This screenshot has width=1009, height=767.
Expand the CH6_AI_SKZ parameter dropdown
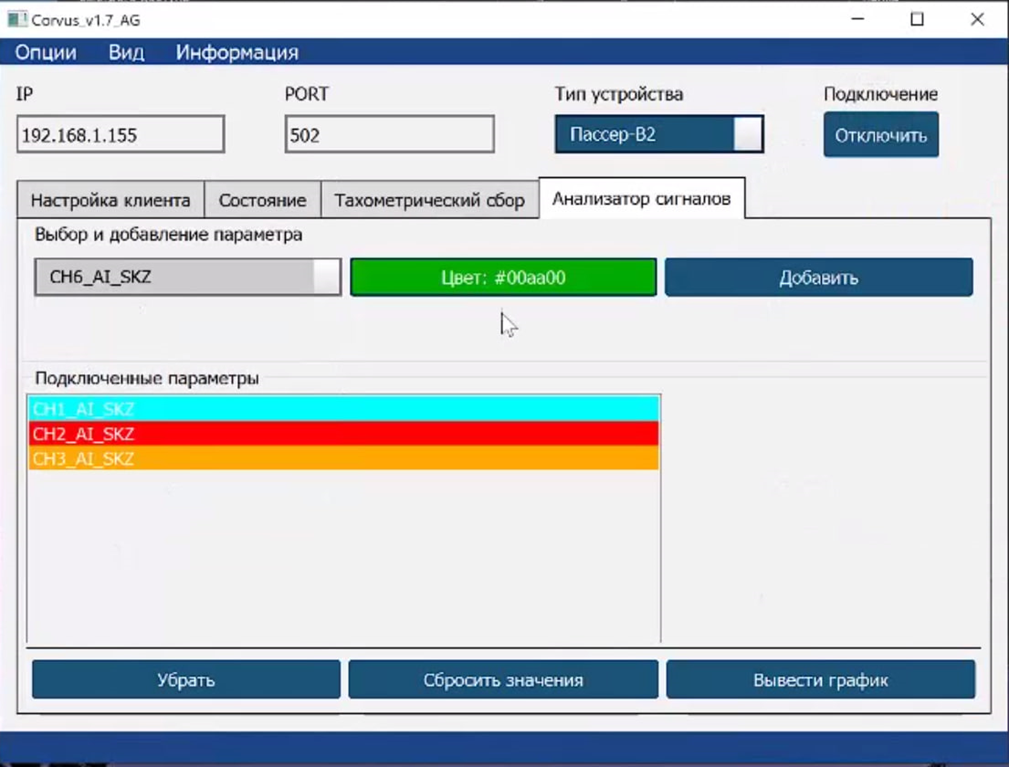point(188,278)
